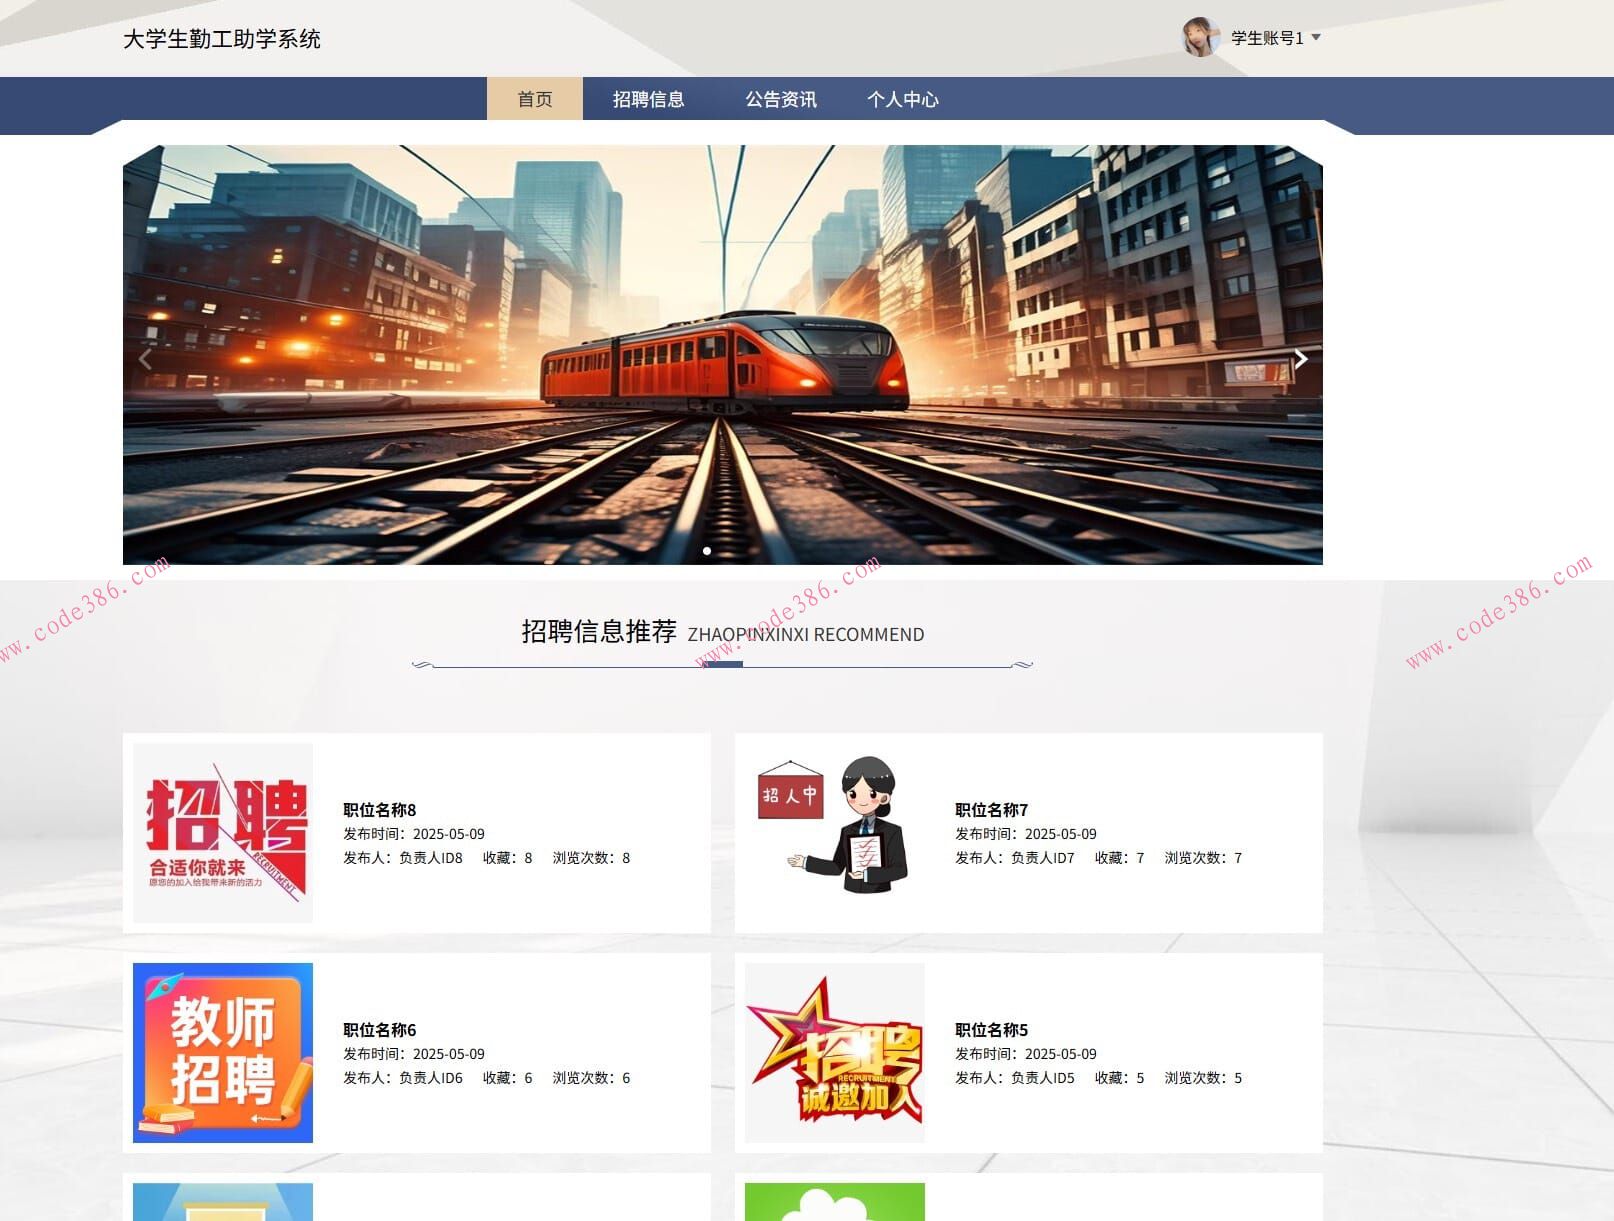This screenshot has height=1221, width=1614.
Task: Open the 个人中心 personal center menu
Action: point(903,99)
